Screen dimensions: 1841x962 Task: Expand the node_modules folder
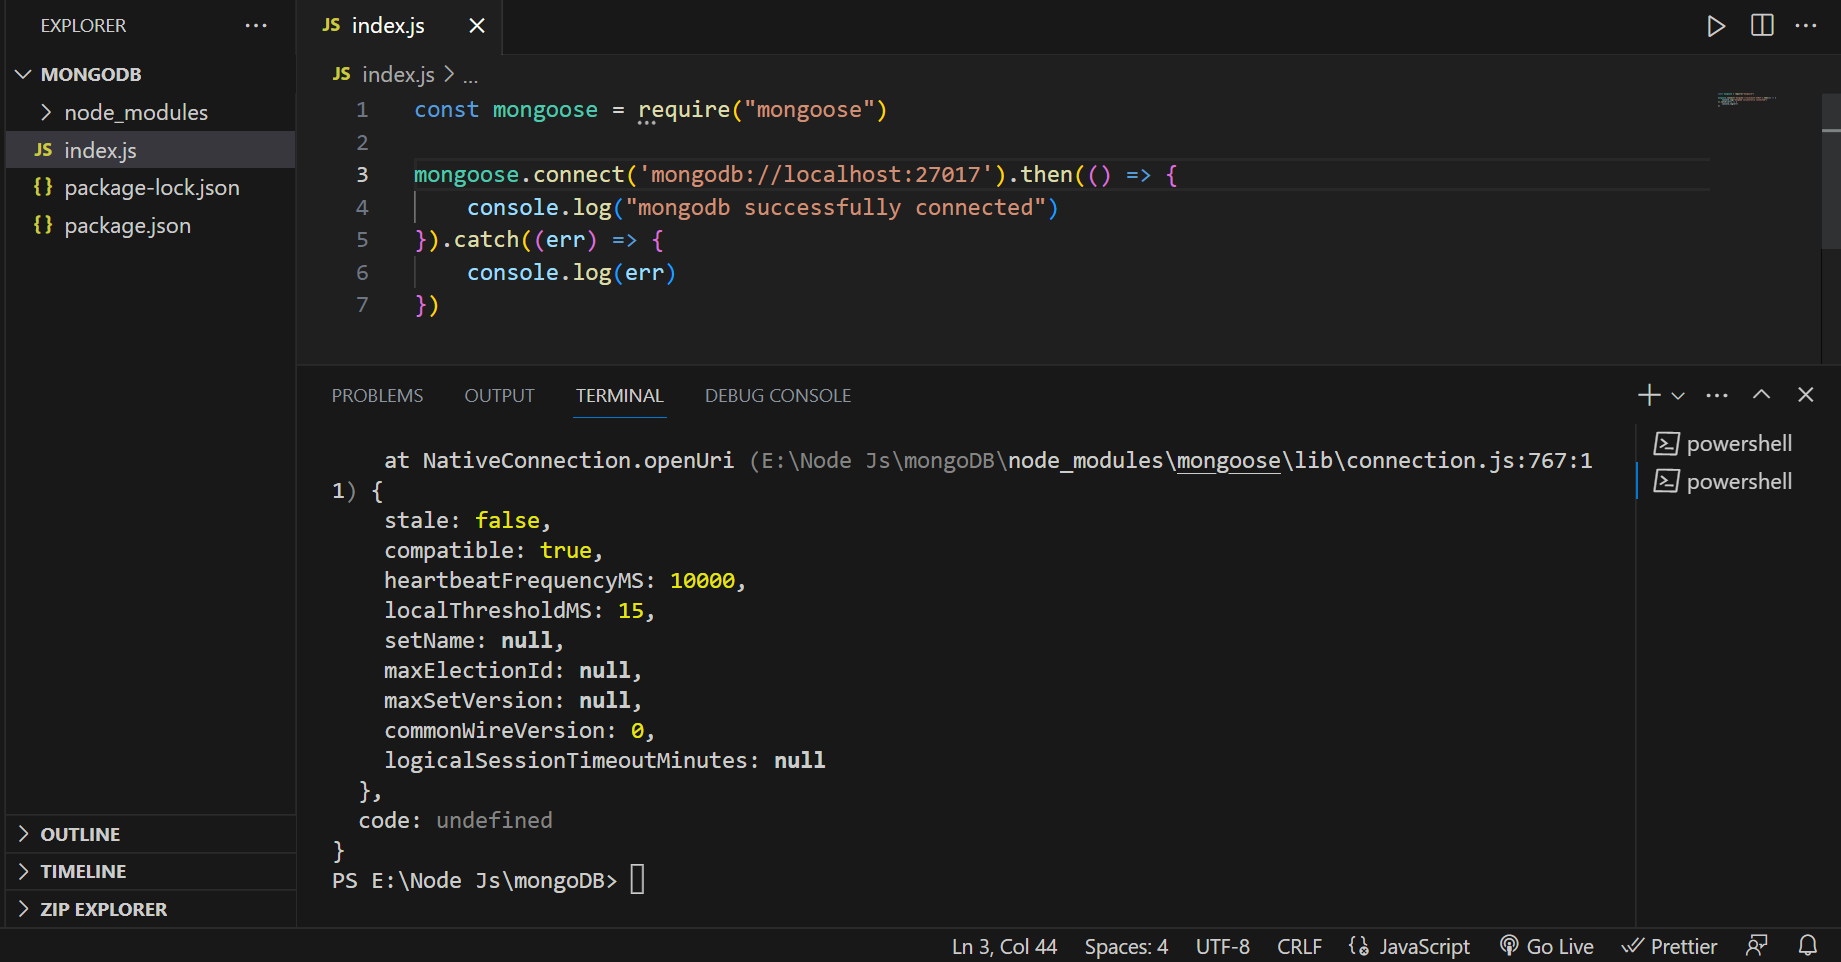(136, 112)
